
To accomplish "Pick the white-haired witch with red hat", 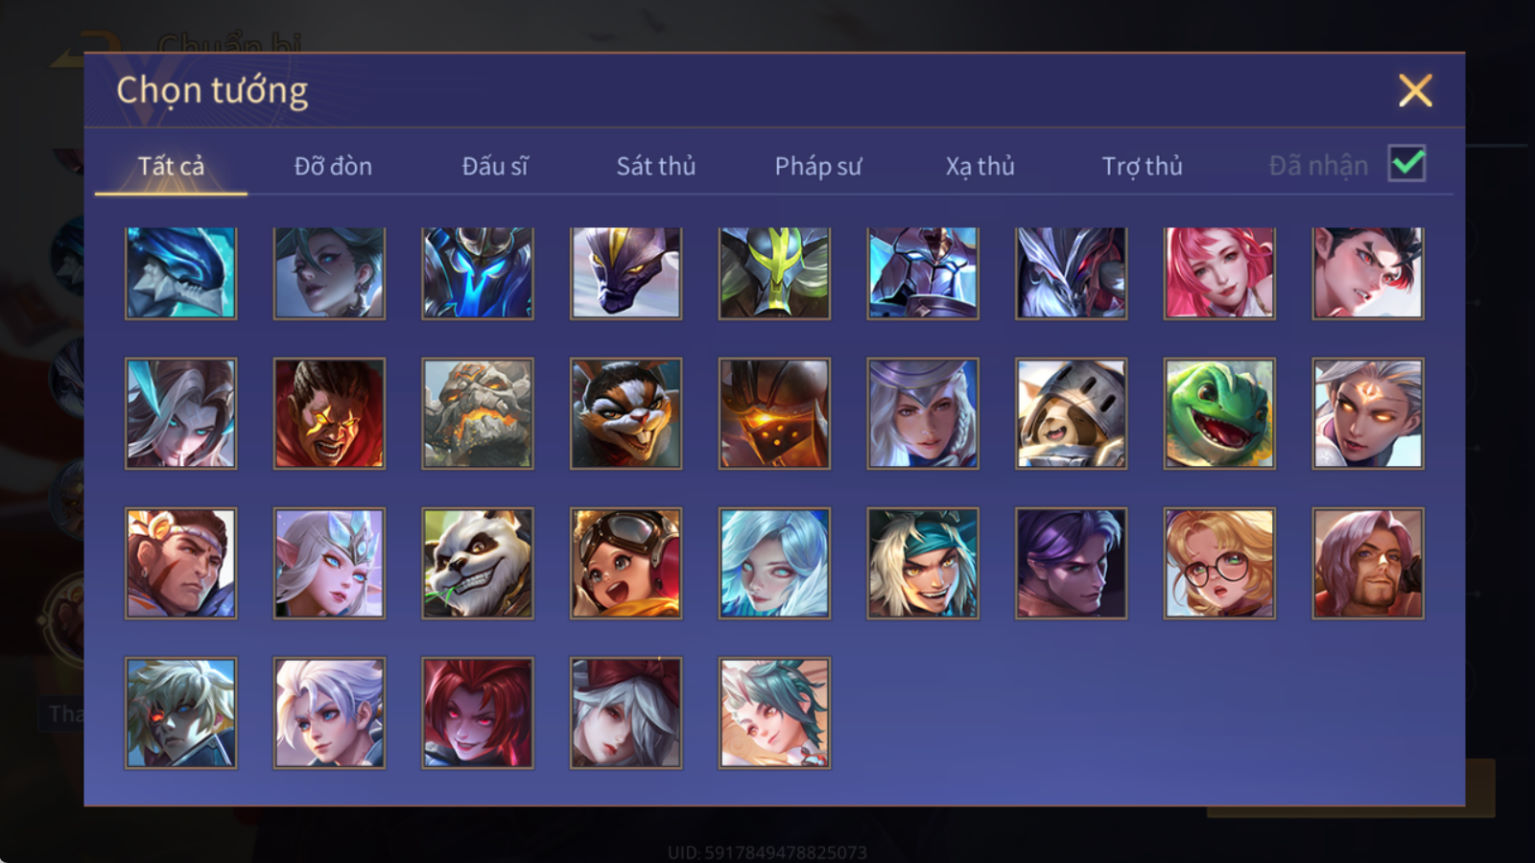I will tap(626, 712).
